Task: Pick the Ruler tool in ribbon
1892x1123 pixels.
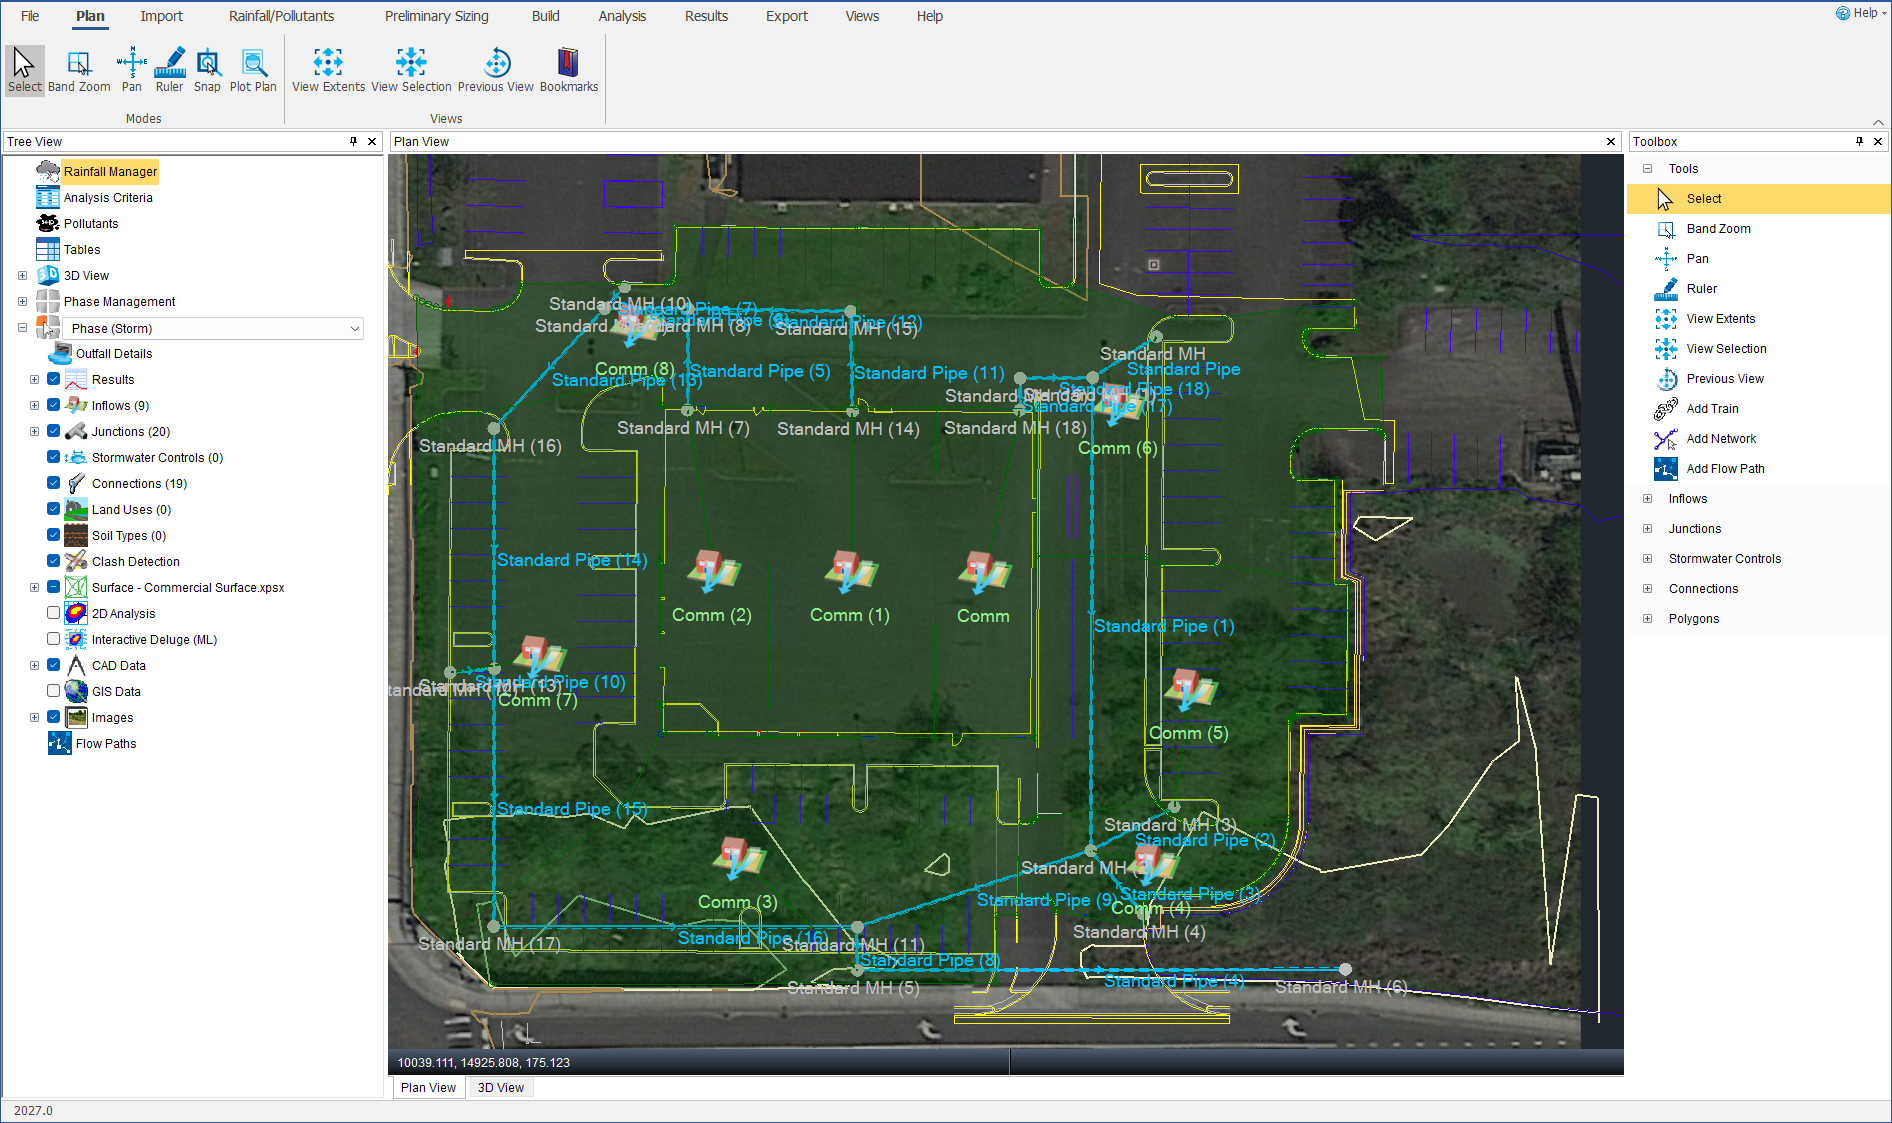Action: tap(169, 70)
